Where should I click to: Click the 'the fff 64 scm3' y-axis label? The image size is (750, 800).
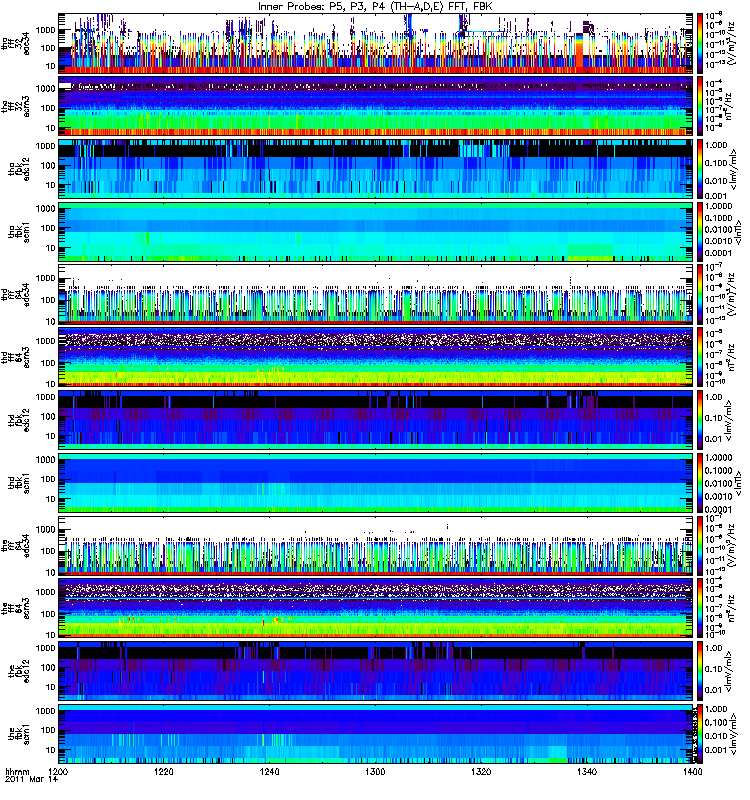[16, 608]
